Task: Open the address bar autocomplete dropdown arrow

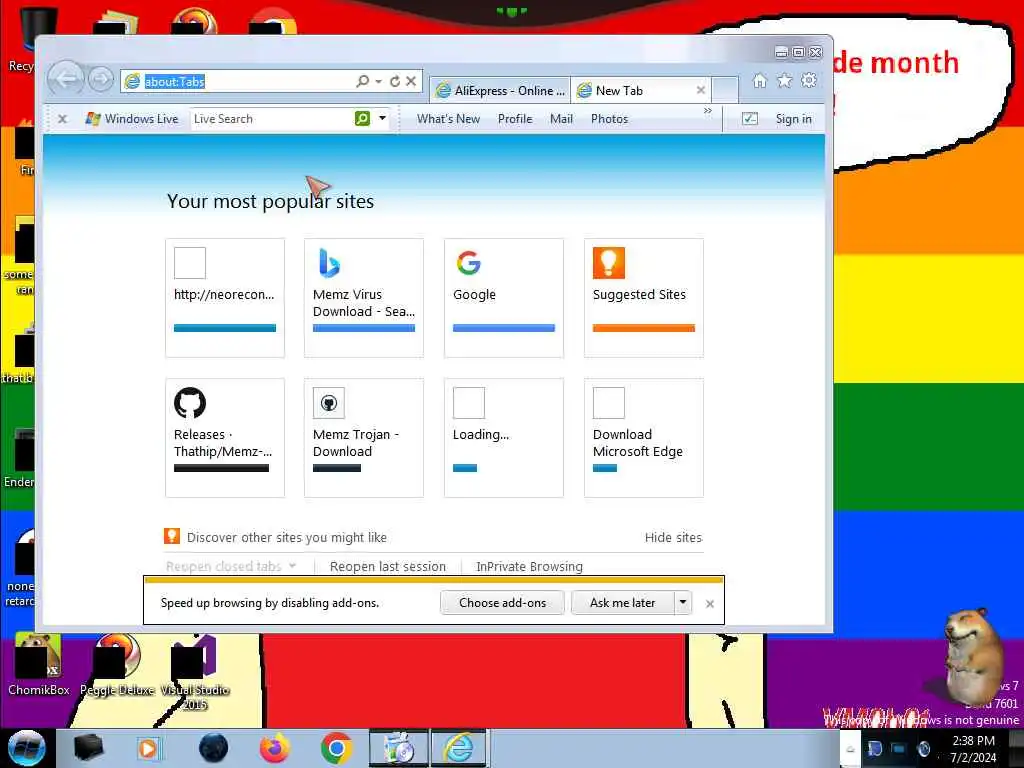Action: pos(379,82)
